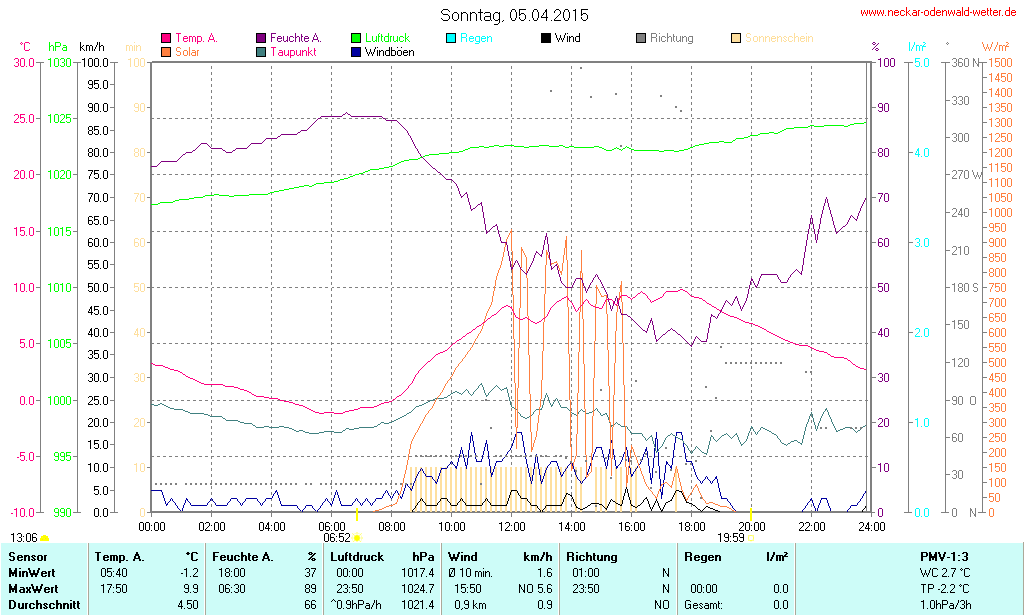1024x615 pixels.
Task: Click the teal Taupunkt legend swatch
Action: click(261, 51)
